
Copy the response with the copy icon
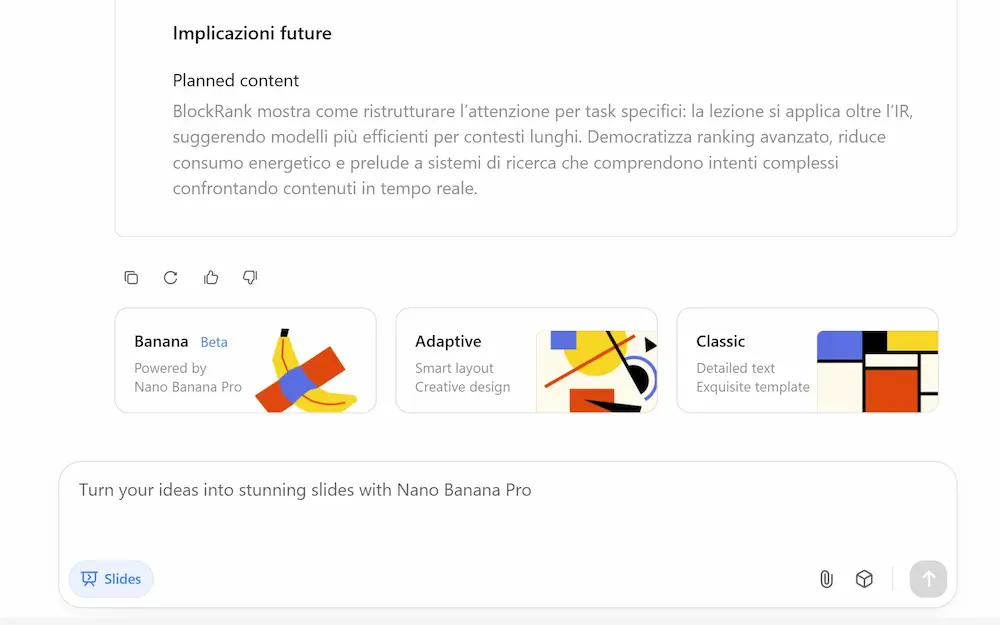(x=131, y=278)
